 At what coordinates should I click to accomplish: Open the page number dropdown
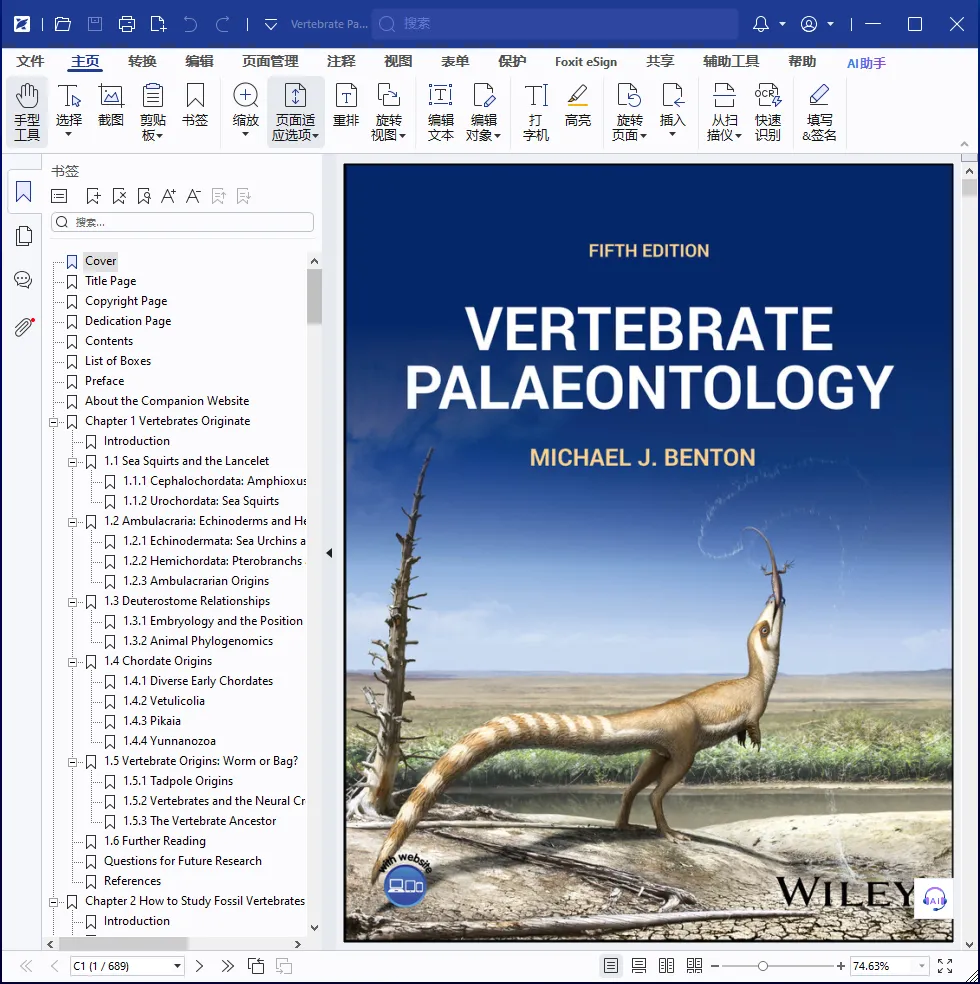(178, 966)
